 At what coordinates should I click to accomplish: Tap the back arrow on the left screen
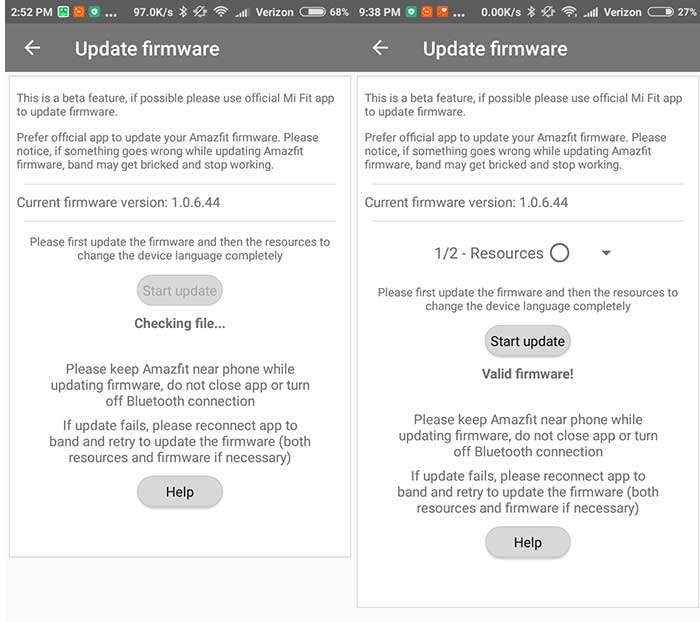coord(32,48)
